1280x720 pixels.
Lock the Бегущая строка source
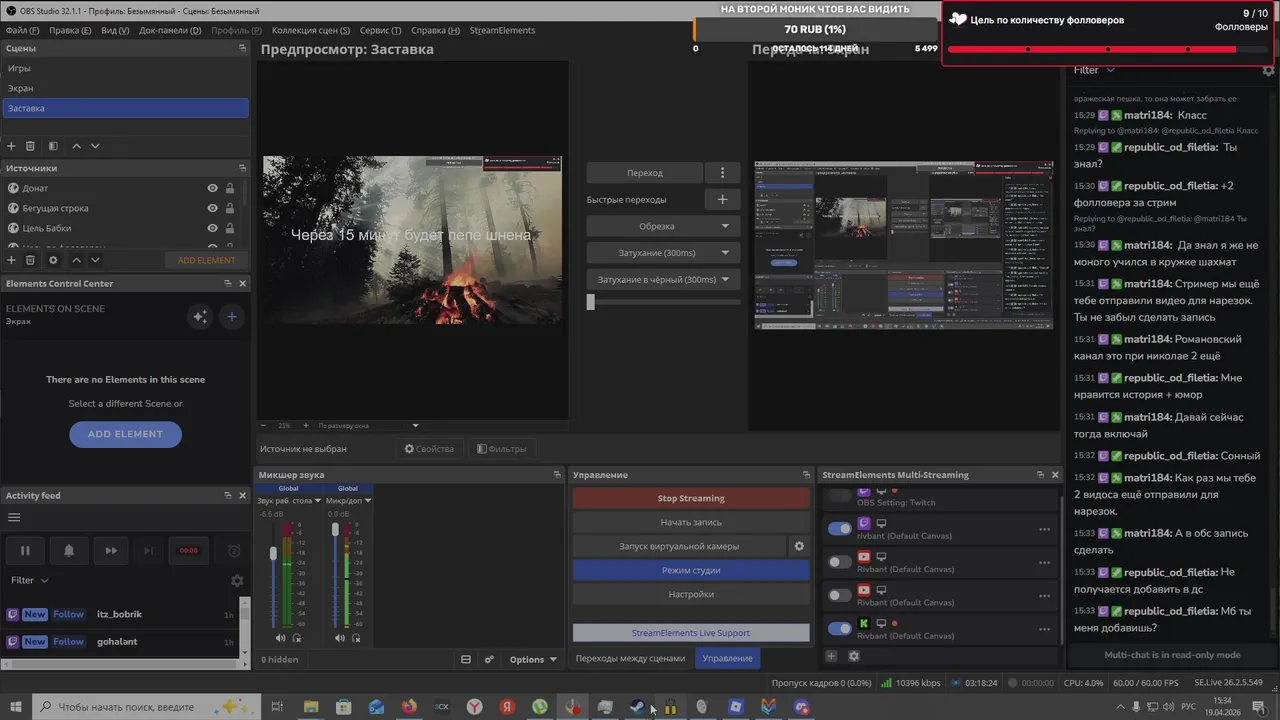230,208
